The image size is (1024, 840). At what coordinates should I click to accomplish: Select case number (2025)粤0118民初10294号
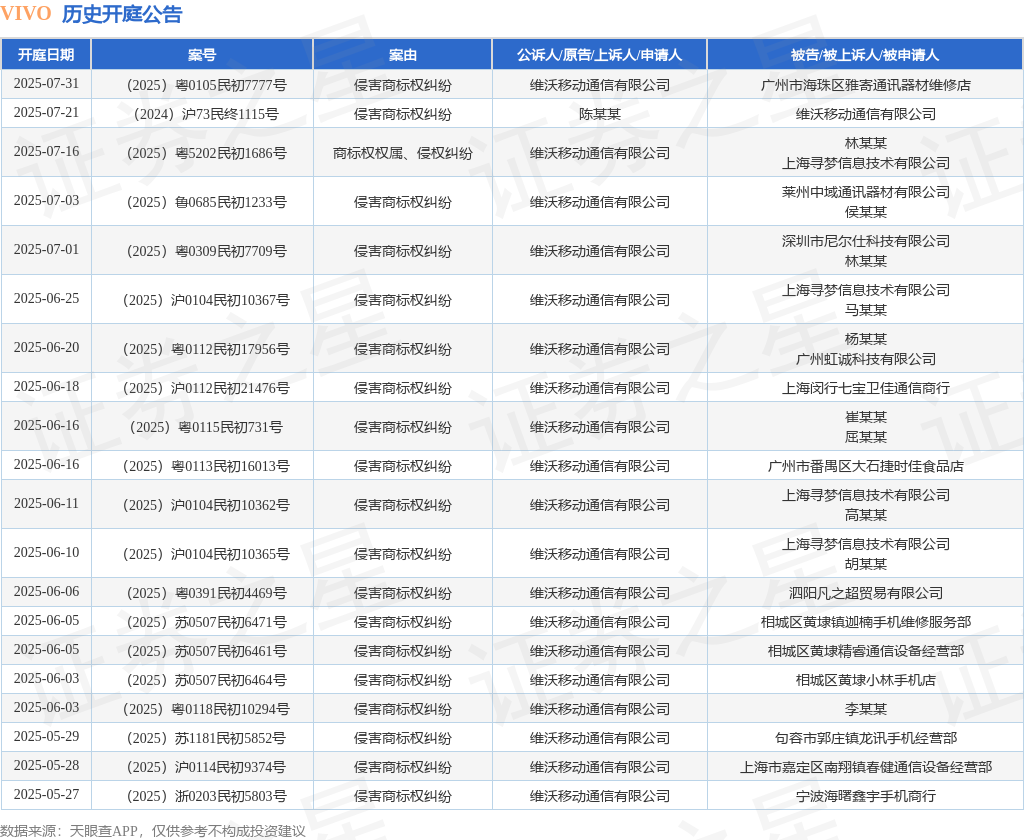click(206, 709)
